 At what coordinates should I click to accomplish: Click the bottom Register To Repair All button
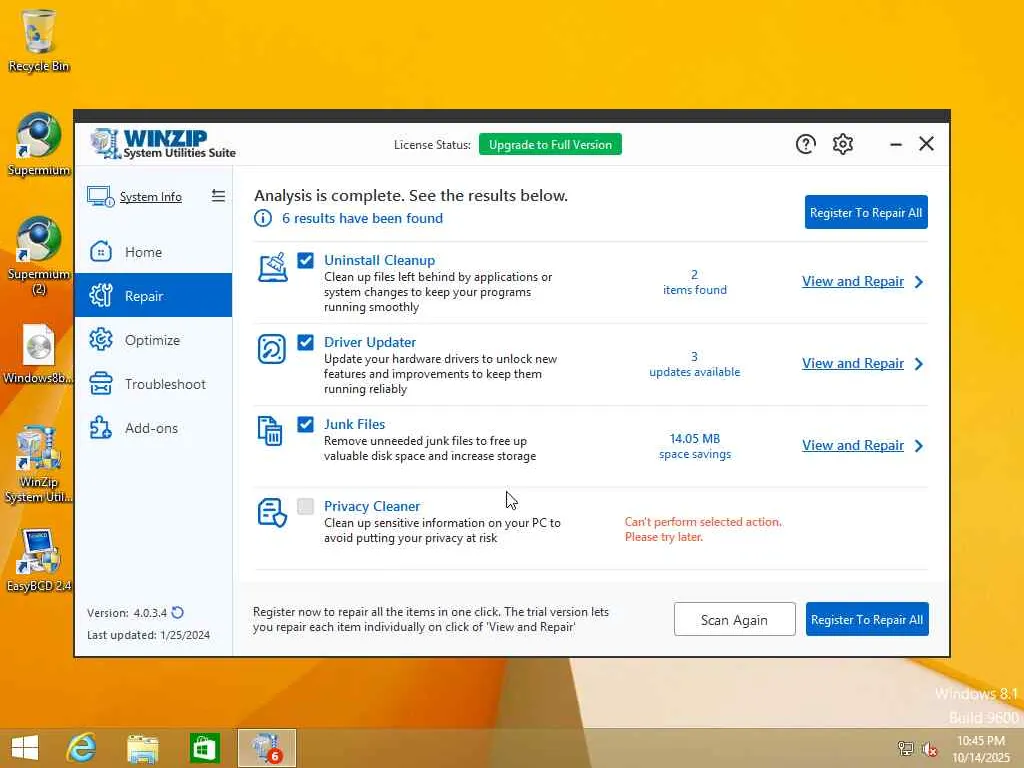(867, 619)
